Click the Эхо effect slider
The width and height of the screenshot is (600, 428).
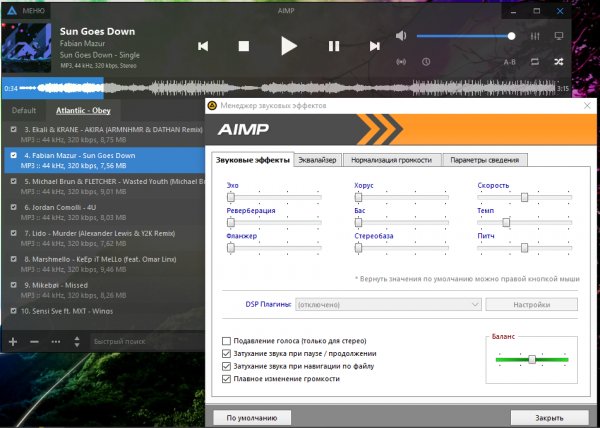click(x=274, y=197)
